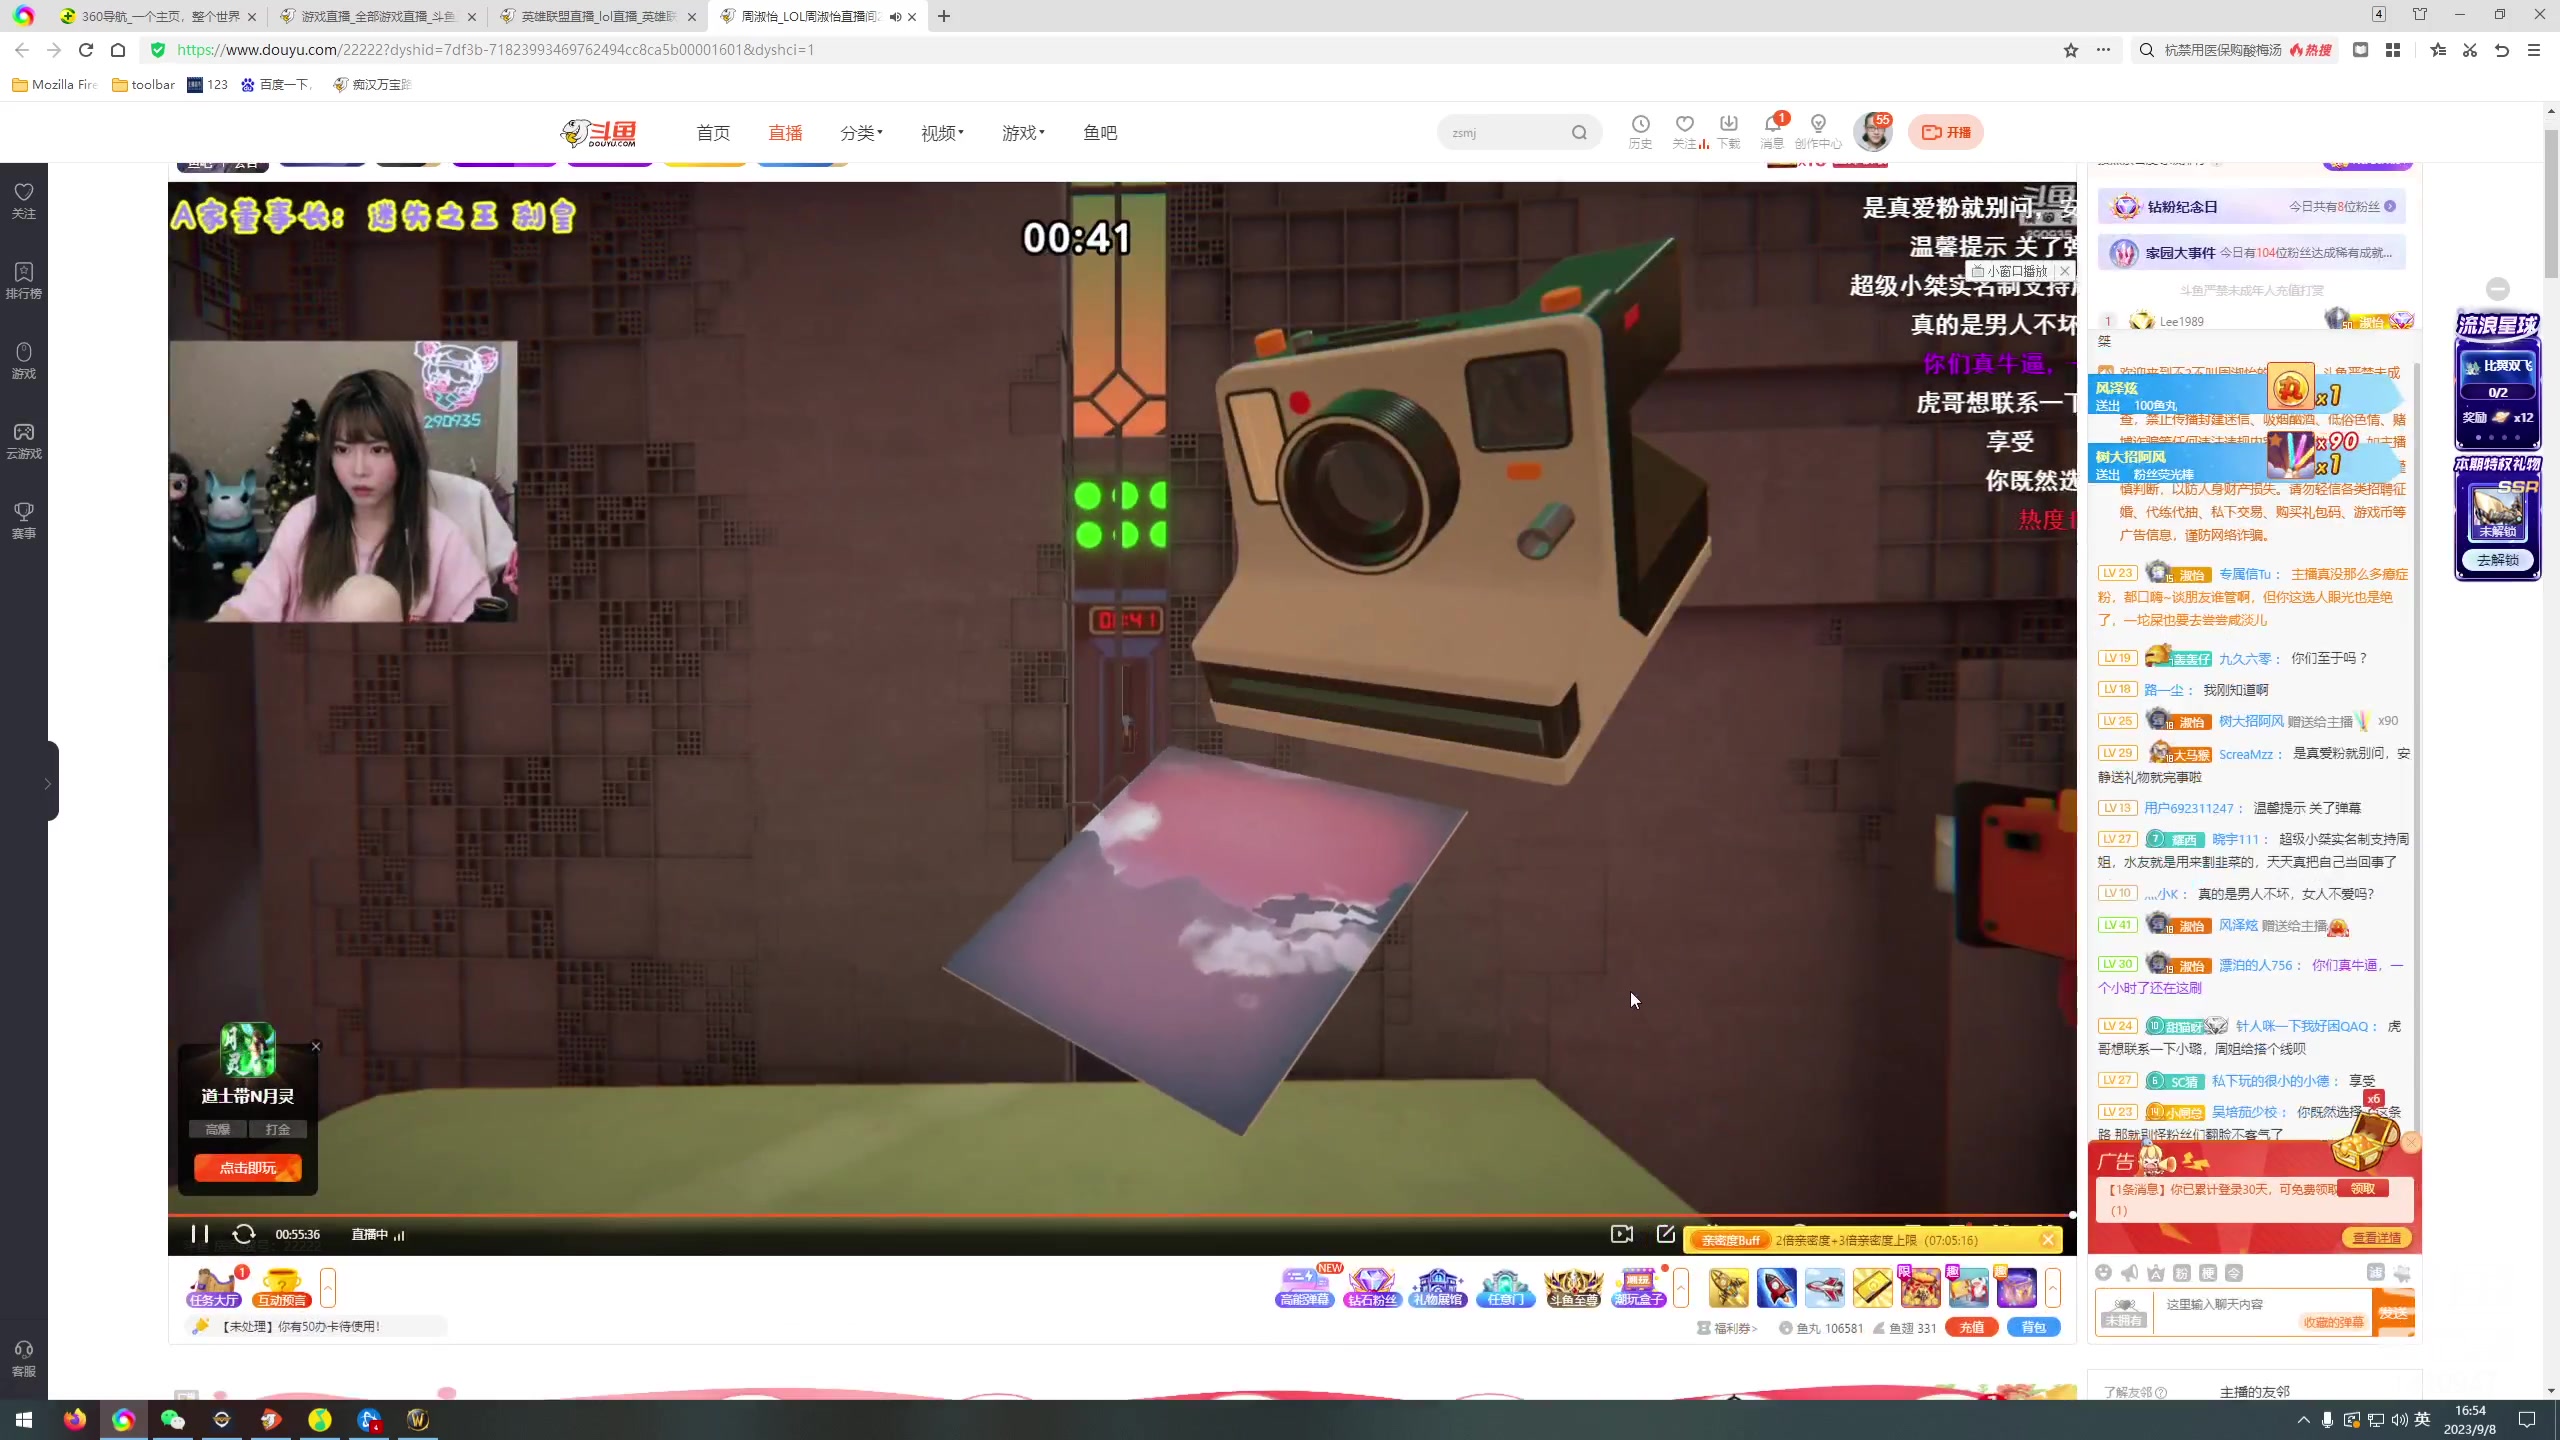This screenshot has height=1440, width=2560.
Task: Open user avatar profile in header
Action: [x=1872, y=132]
